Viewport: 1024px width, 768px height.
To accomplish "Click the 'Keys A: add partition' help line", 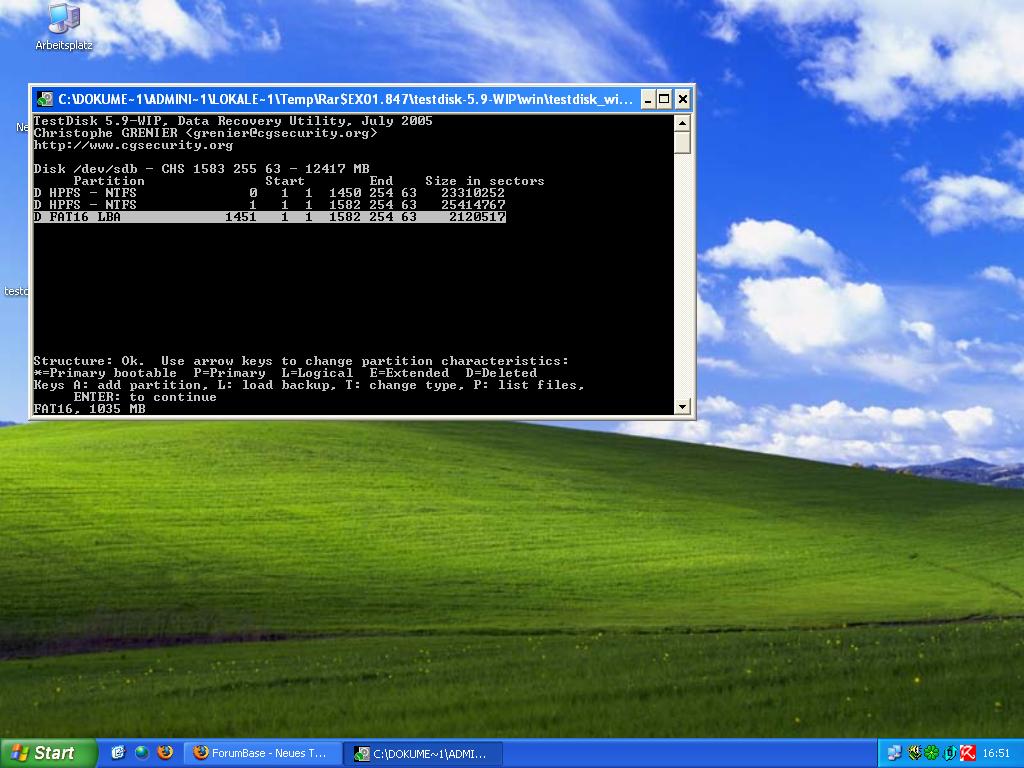I will (309, 385).
